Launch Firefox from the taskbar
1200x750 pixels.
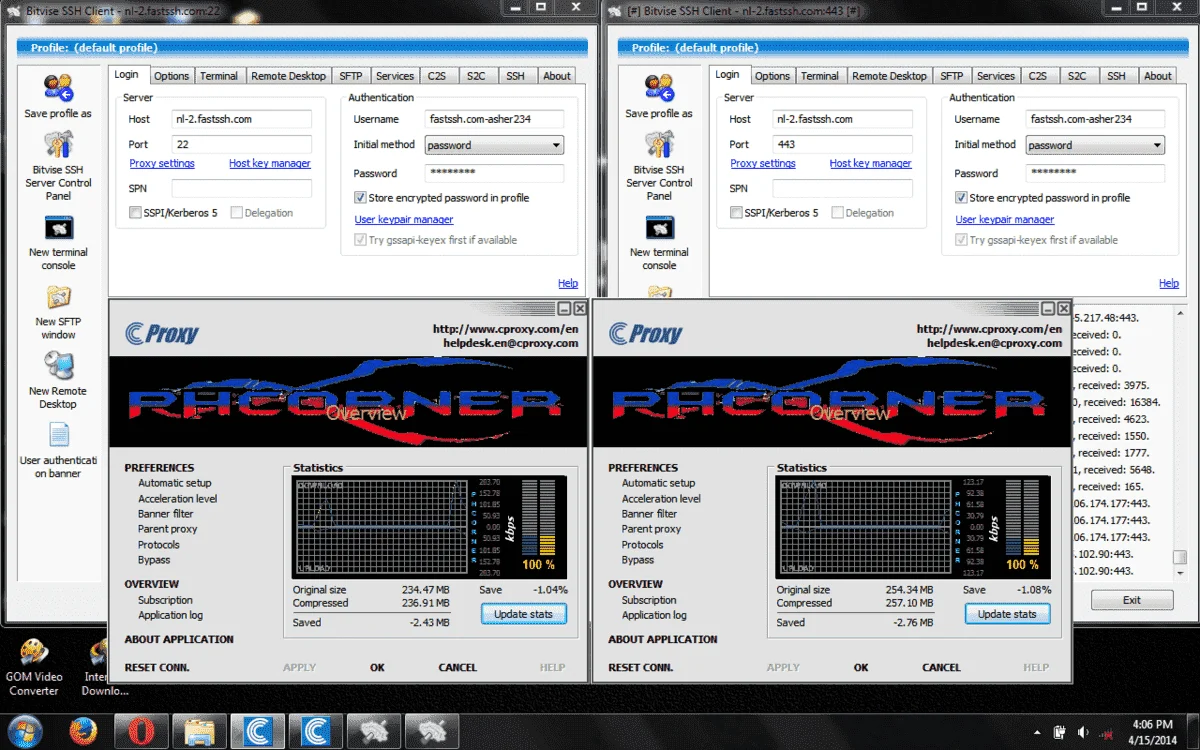point(83,731)
